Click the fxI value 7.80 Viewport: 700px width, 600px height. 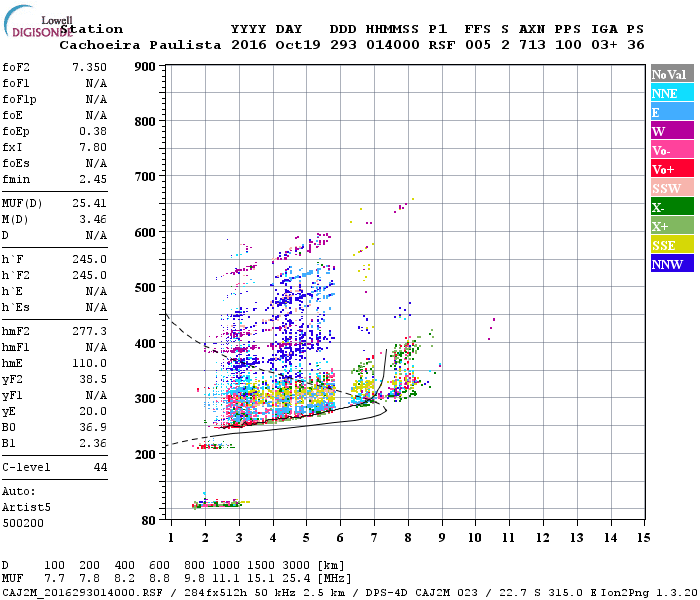coord(93,147)
